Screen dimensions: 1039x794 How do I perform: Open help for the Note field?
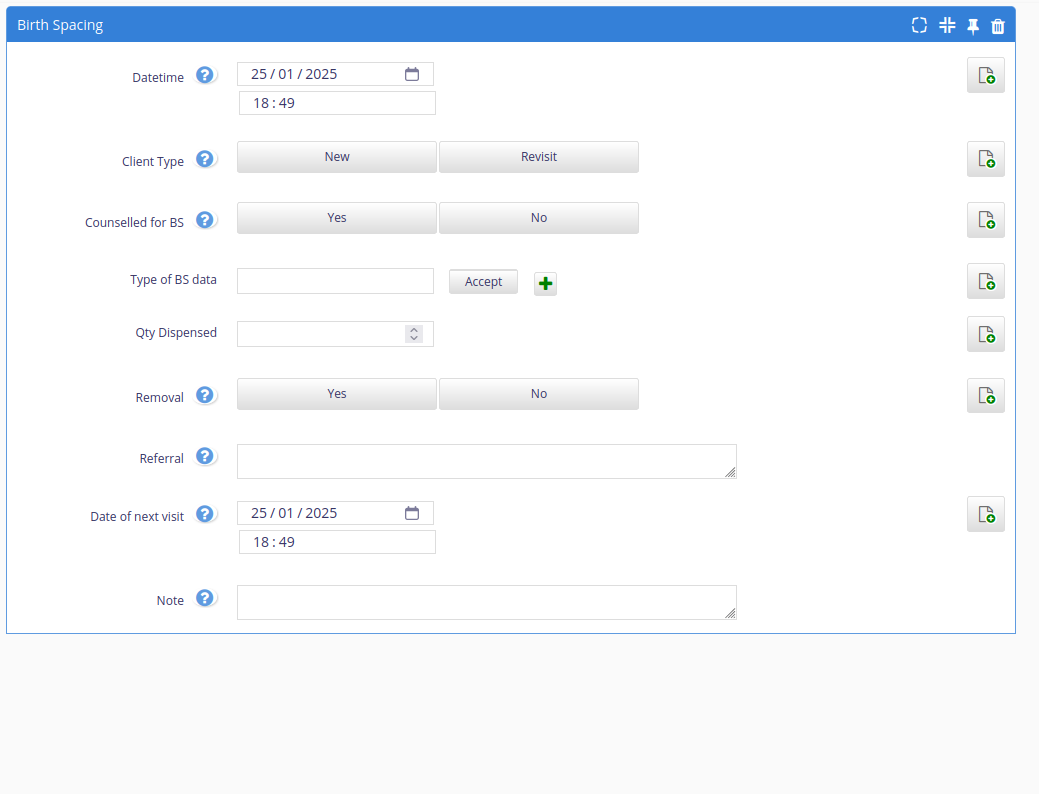(x=205, y=598)
